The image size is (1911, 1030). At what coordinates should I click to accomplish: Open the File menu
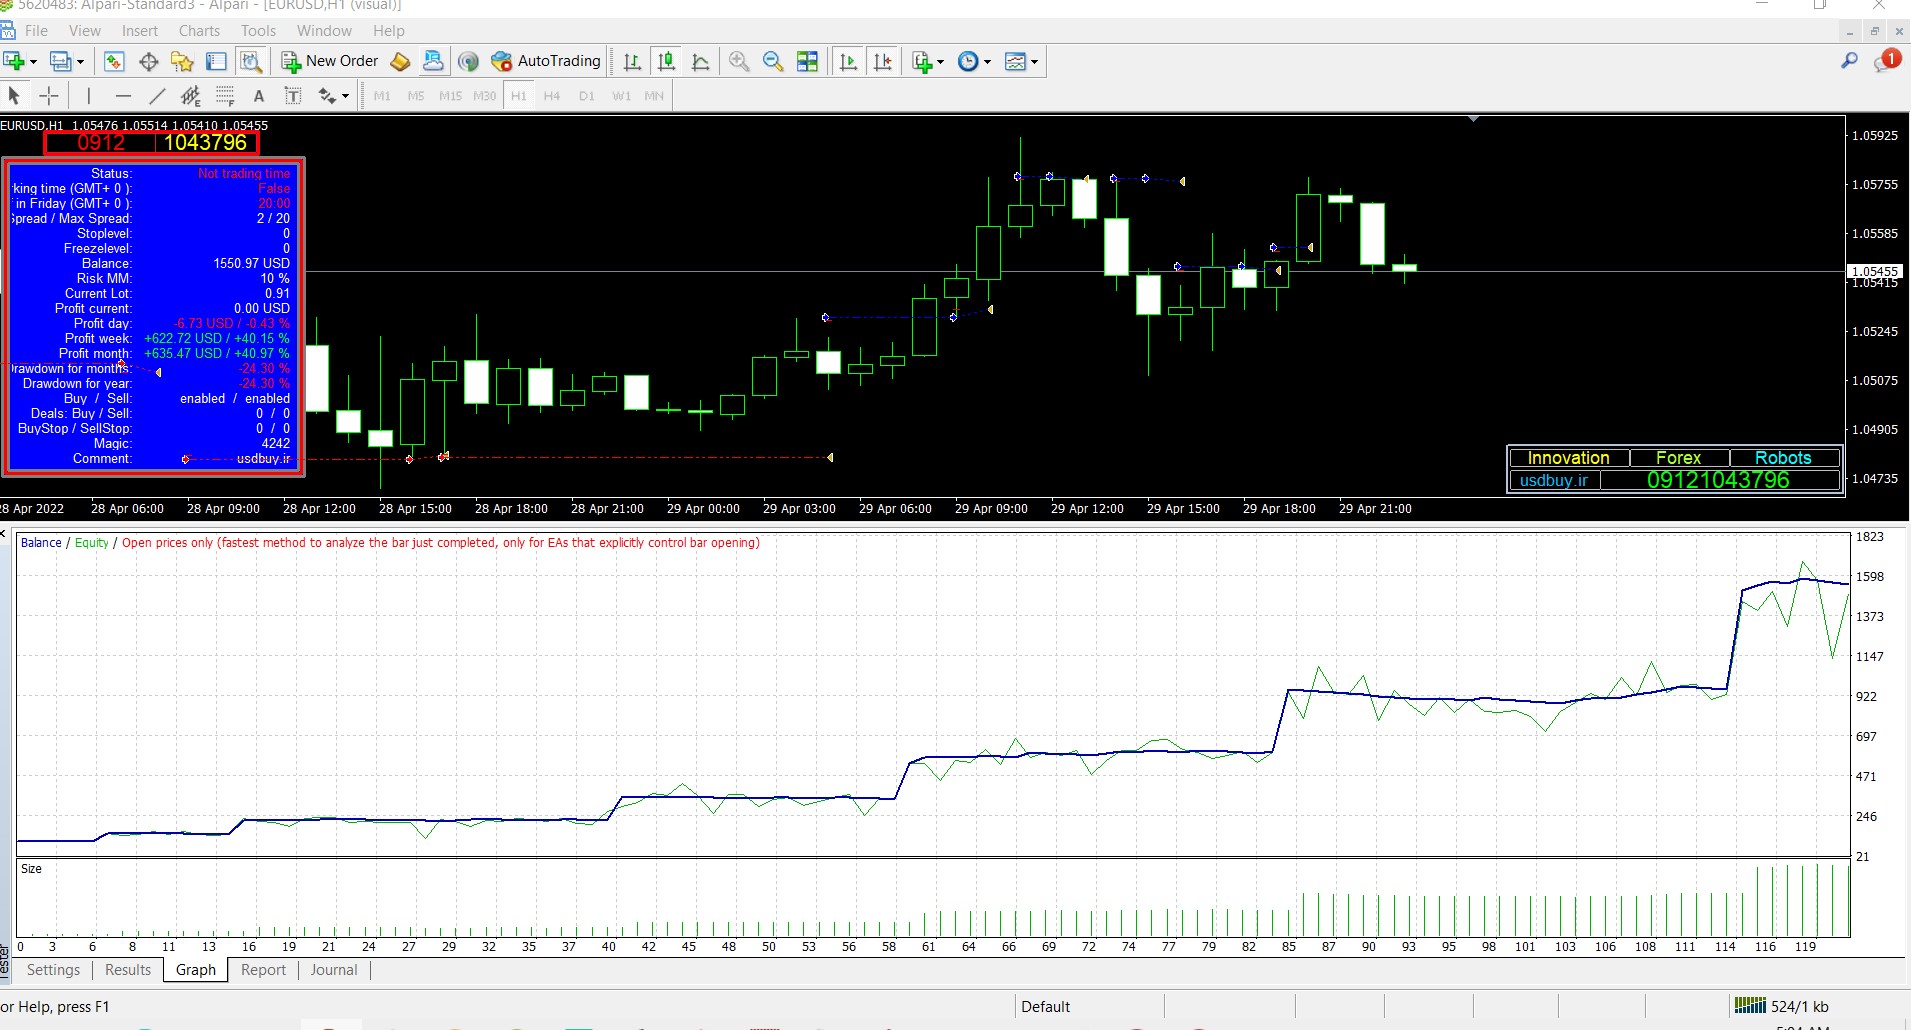pos(36,31)
